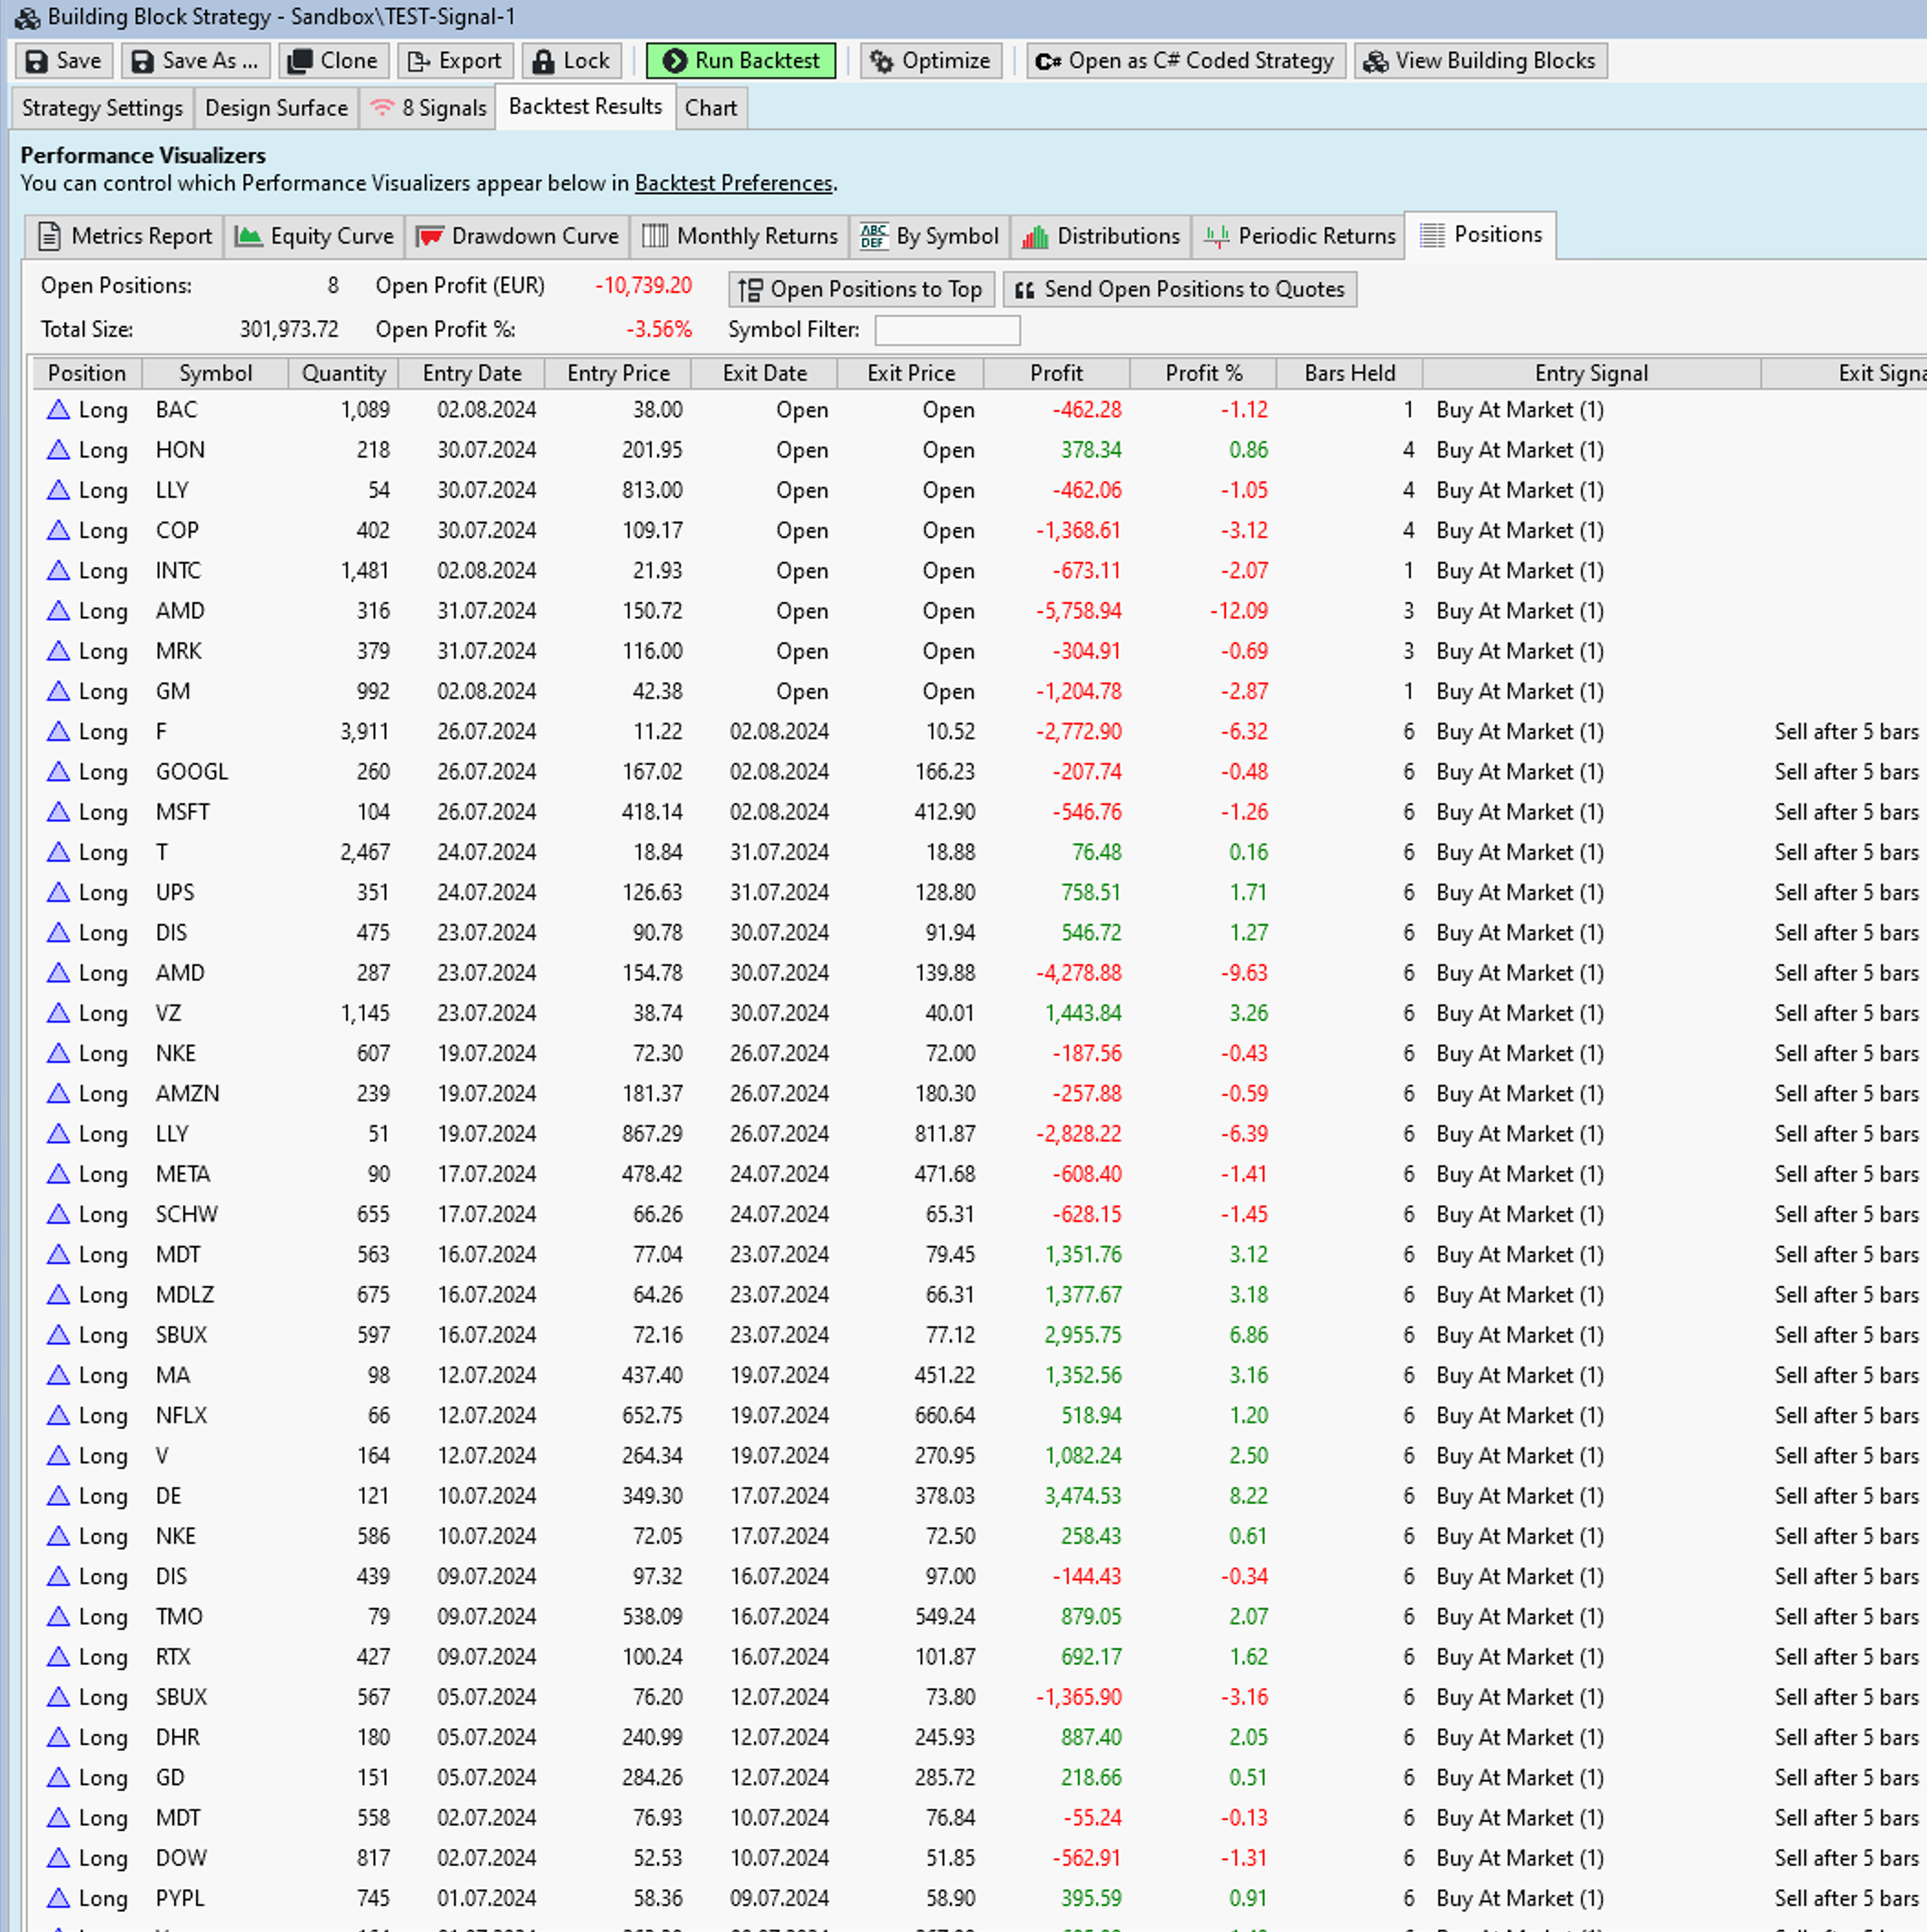Viewport: 1927px width, 1932px height.
Task: Click Long triangle icon of META row
Action: coord(58,1175)
